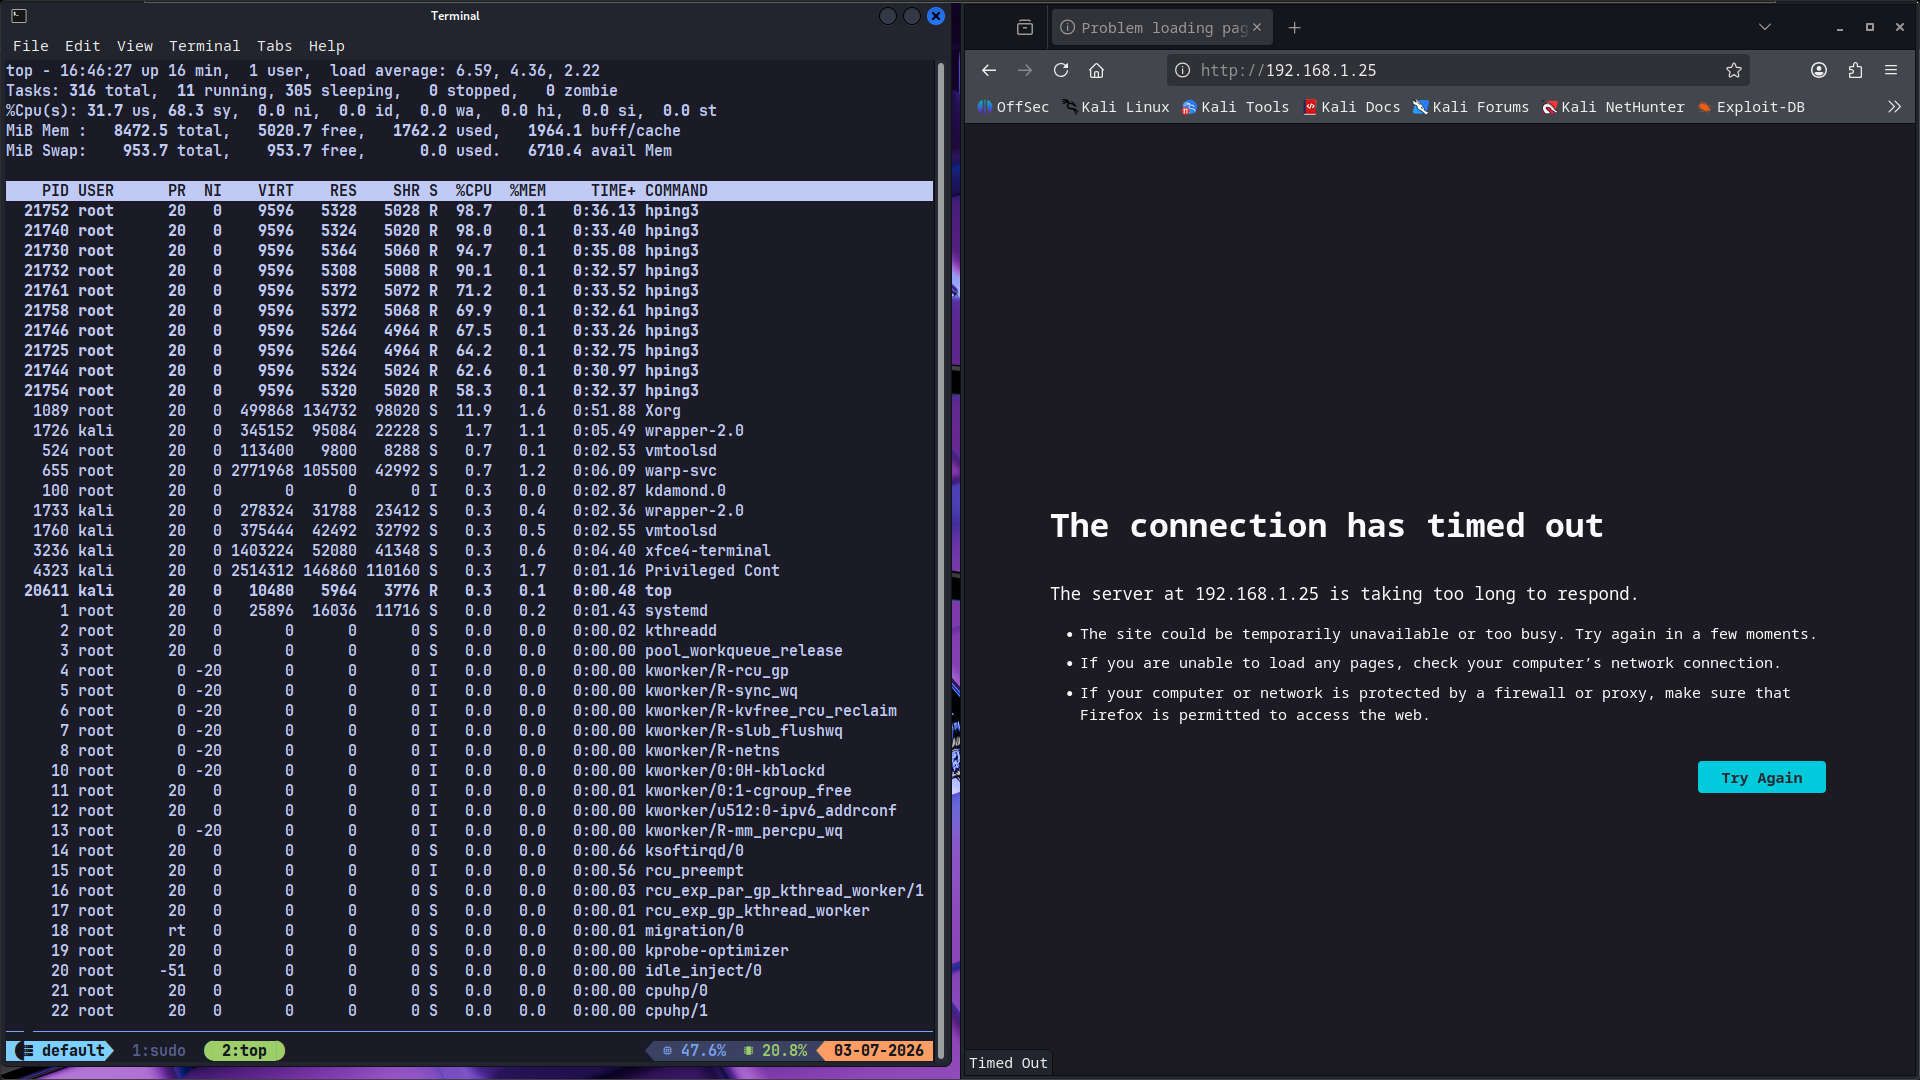Viewport: 1920px width, 1080px height.
Task: Open terminal Help menu
Action: coord(326,46)
